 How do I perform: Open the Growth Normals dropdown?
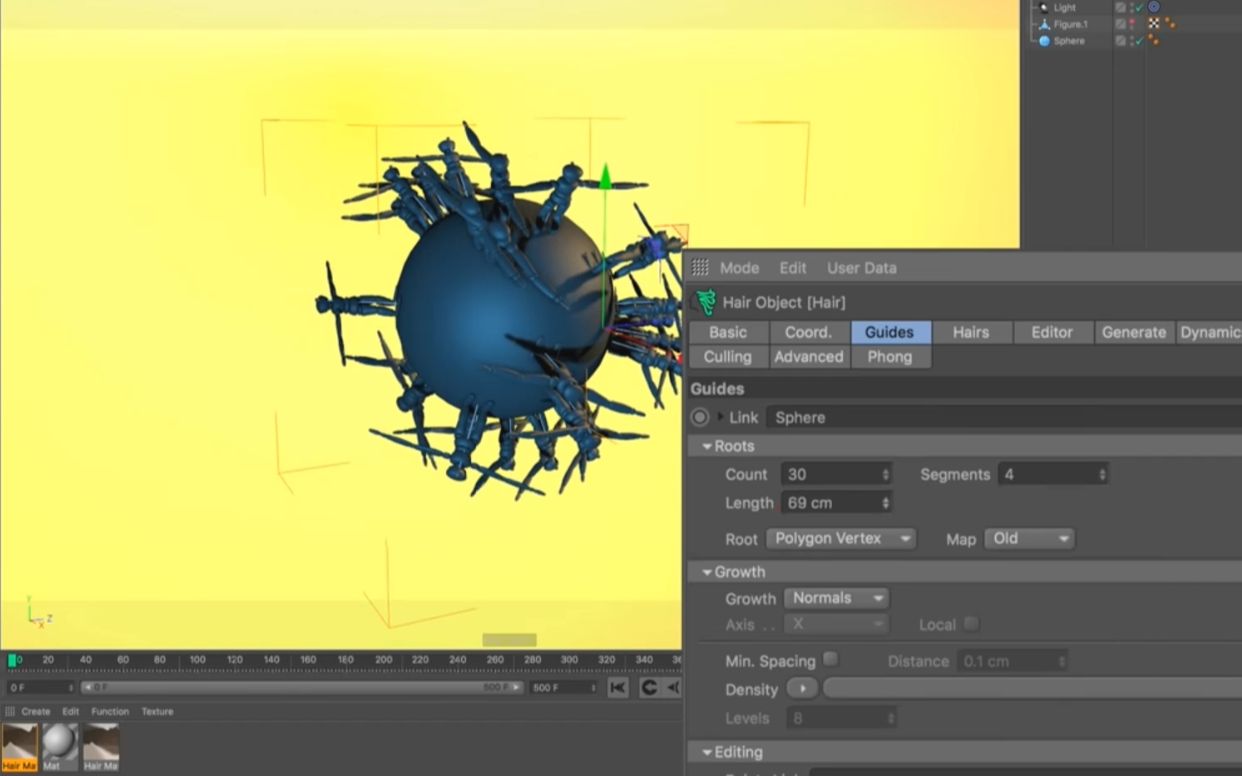[x=836, y=598]
